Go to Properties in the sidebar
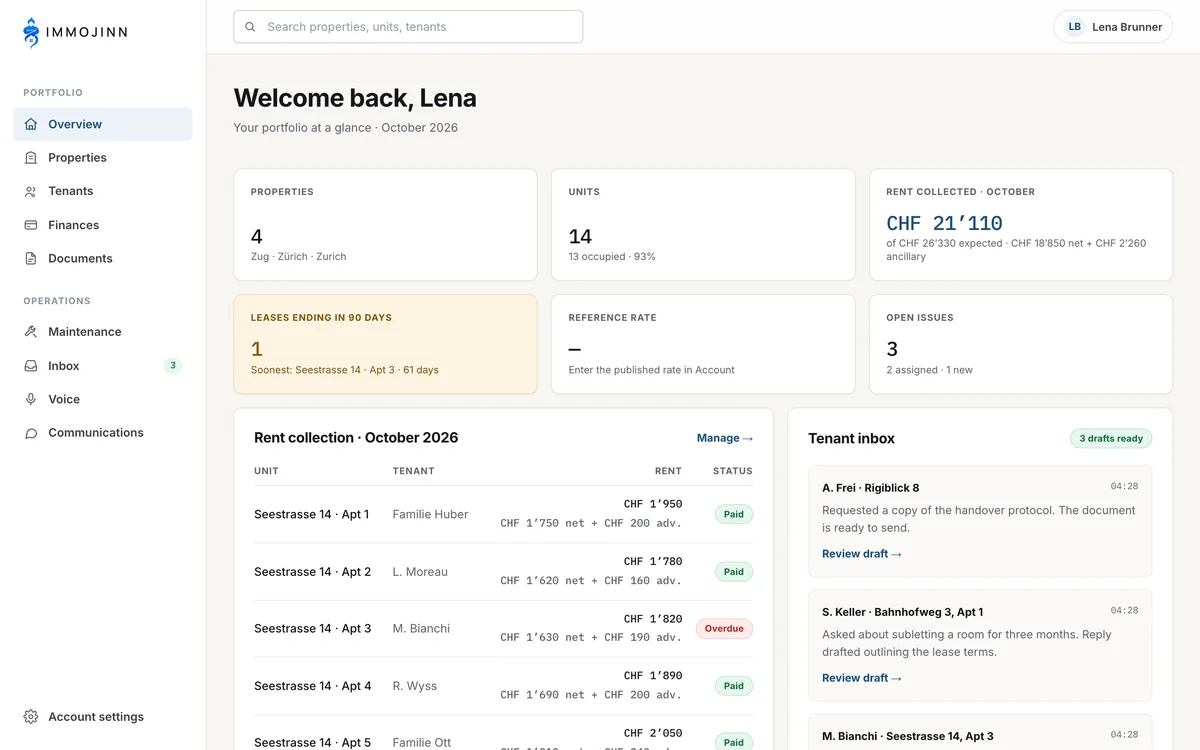Image resolution: width=1200 pixels, height=750 pixels. tap(102, 158)
